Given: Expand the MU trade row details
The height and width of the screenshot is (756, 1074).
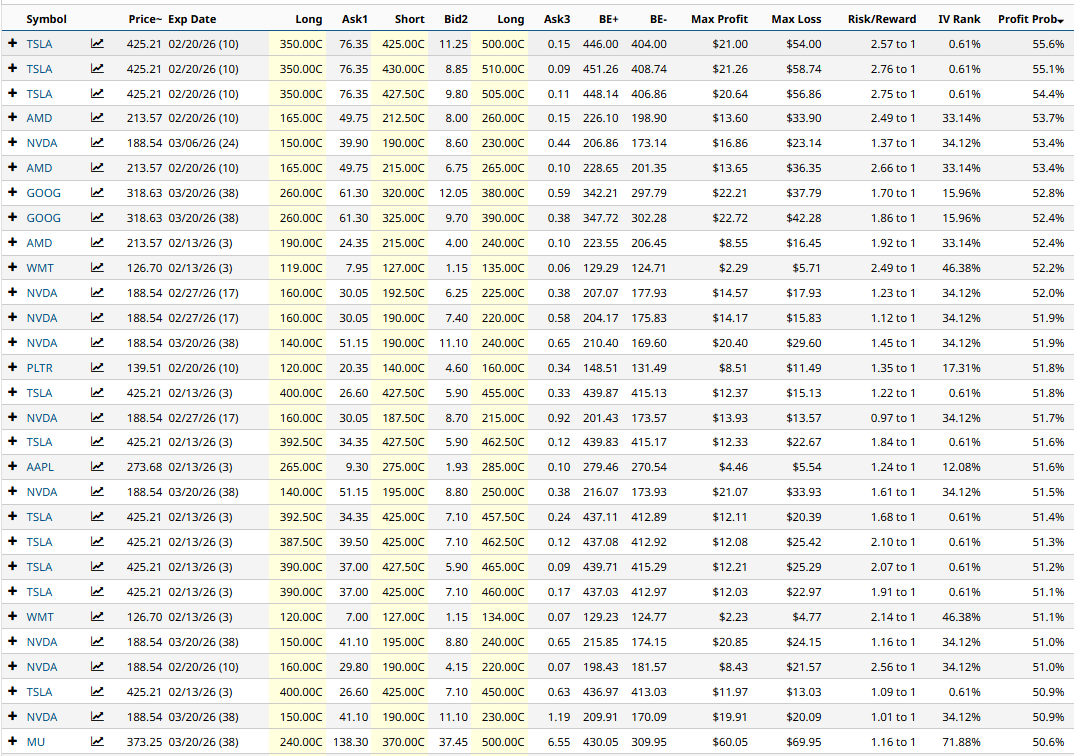Looking at the screenshot, I should [x=12, y=742].
